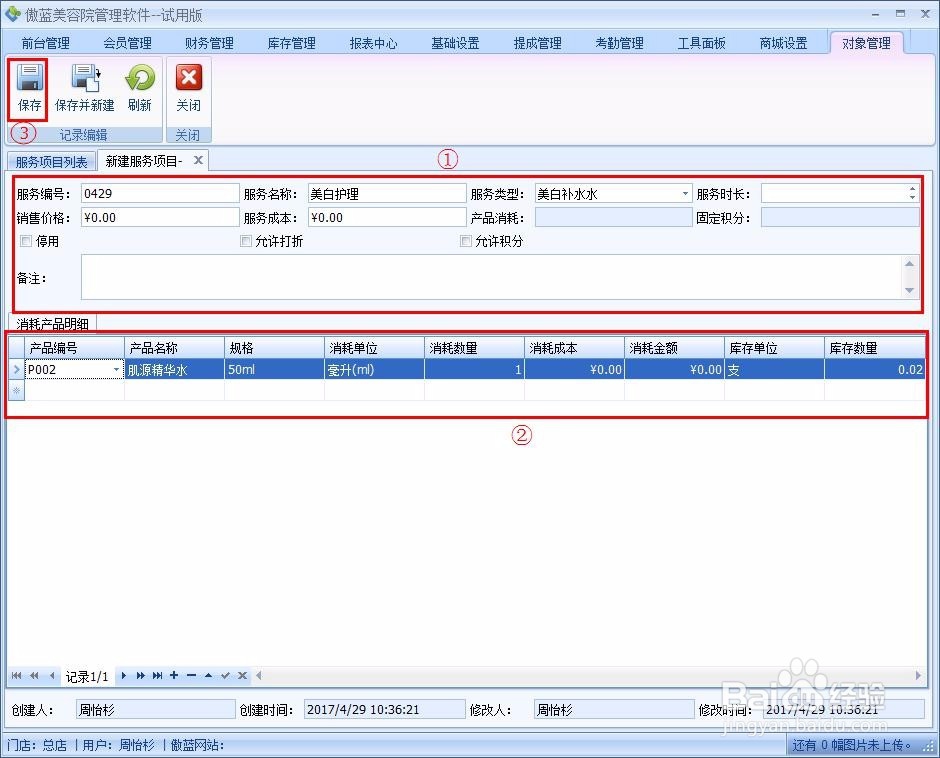Enable the 允许积分 checkbox
This screenshot has height=758, width=940.
[465, 241]
